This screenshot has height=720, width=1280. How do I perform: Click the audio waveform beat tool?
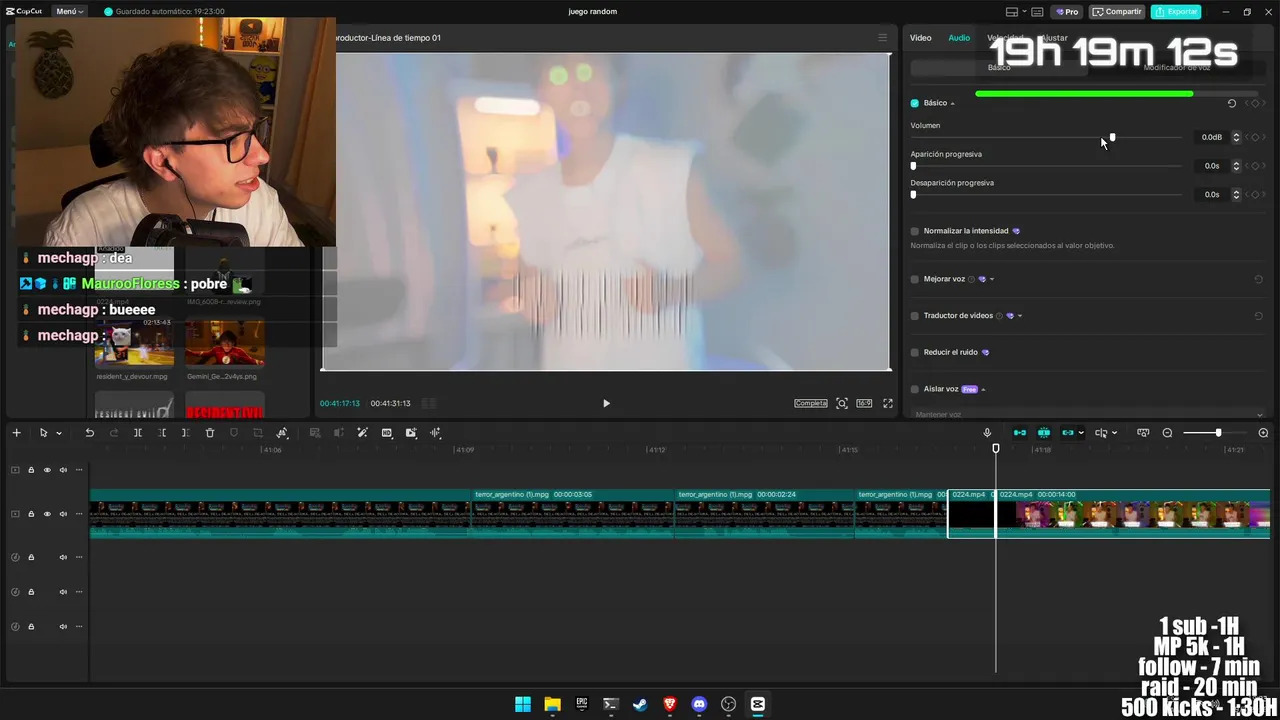(x=436, y=433)
